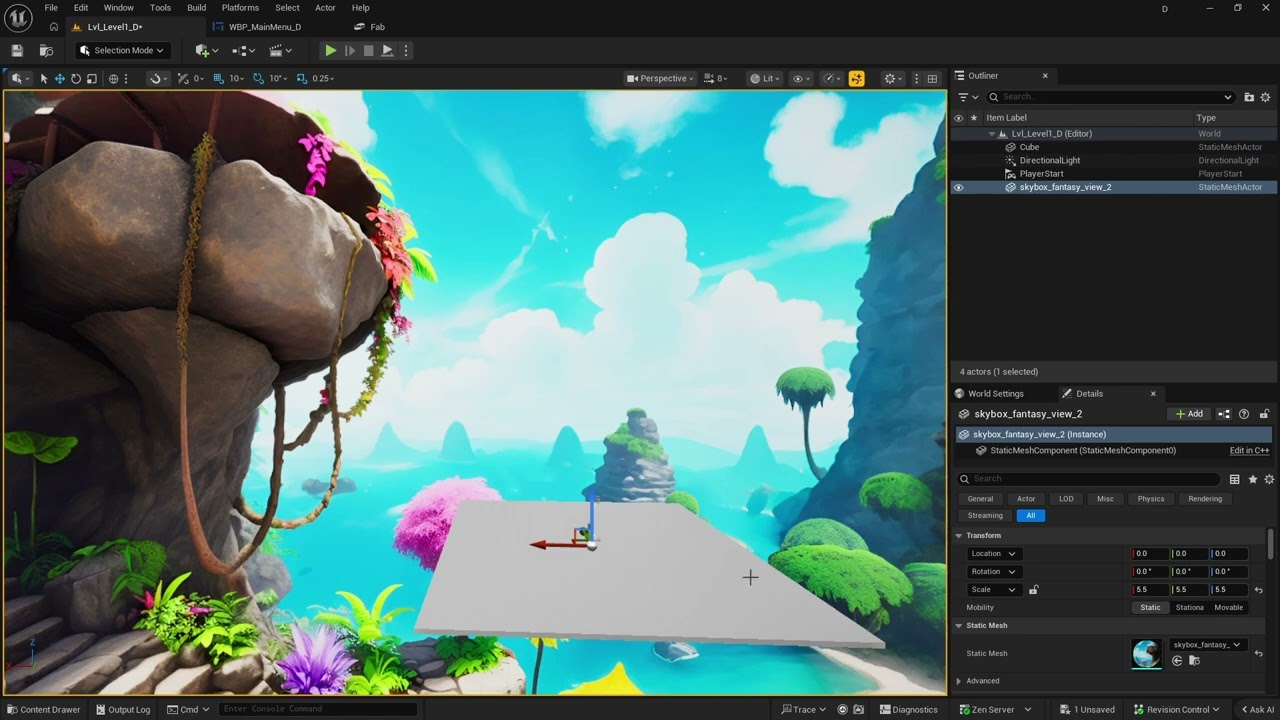The width and height of the screenshot is (1280, 720).
Task: Toggle the yellow Game View sparkle icon
Action: 856,78
